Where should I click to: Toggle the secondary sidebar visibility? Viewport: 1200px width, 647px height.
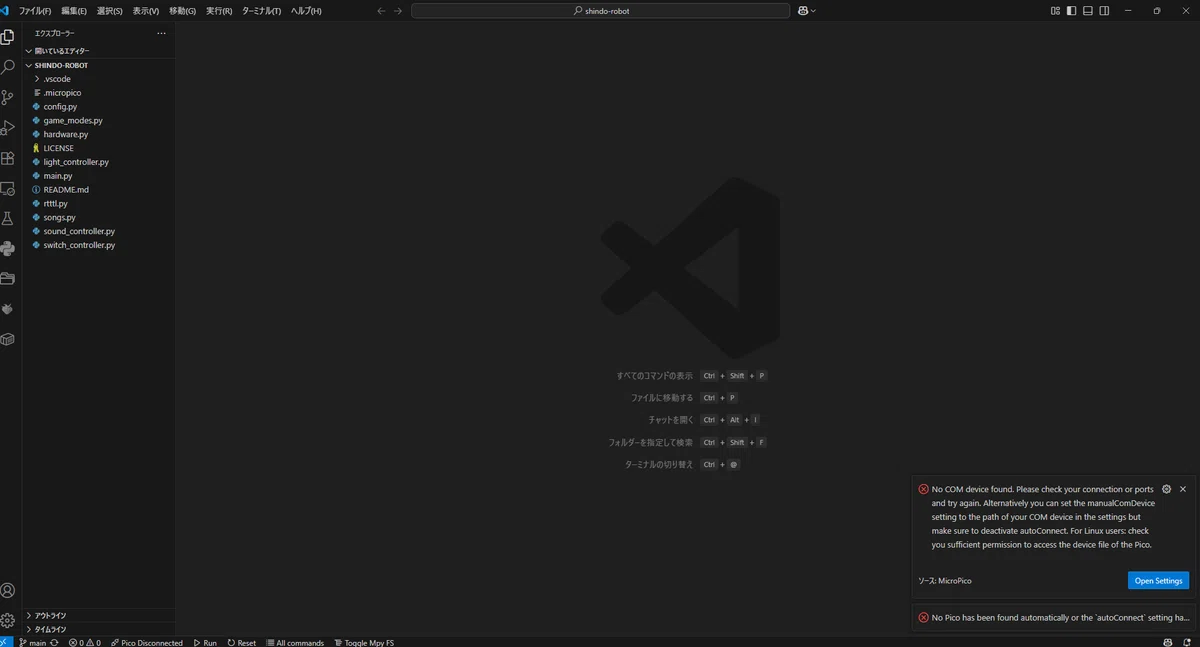click(1104, 11)
